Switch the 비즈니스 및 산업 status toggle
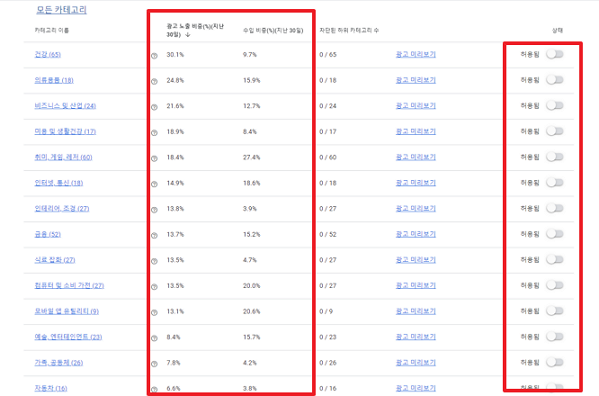This screenshot has height=396, width=599. coord(555,105)
